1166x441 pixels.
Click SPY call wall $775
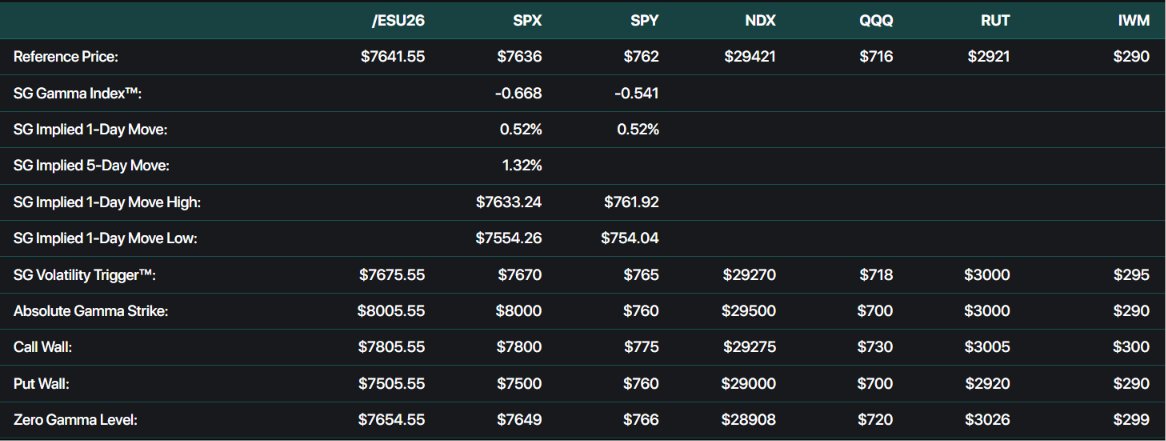(x=641, y=347)
